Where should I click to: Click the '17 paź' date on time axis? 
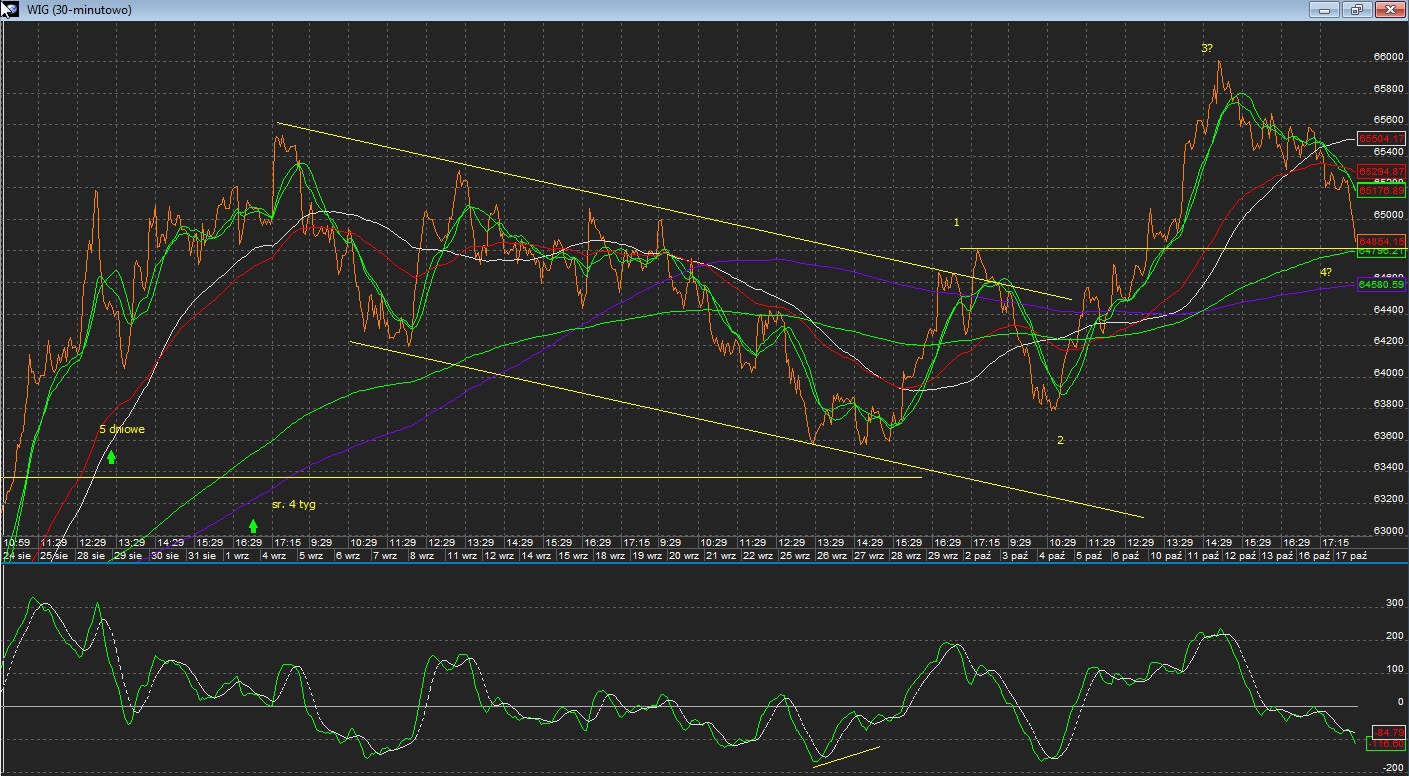(x=1350, y=555)
